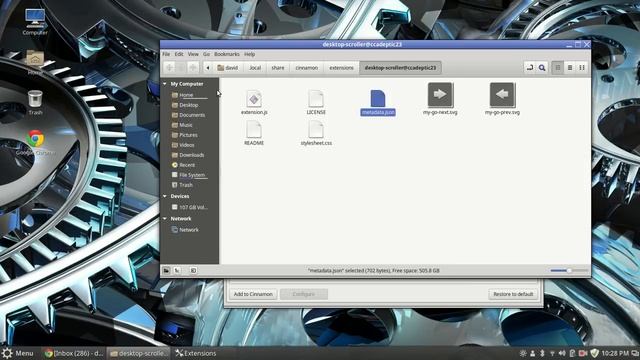Select the stylesheet.css file icon

coord(316,130)
